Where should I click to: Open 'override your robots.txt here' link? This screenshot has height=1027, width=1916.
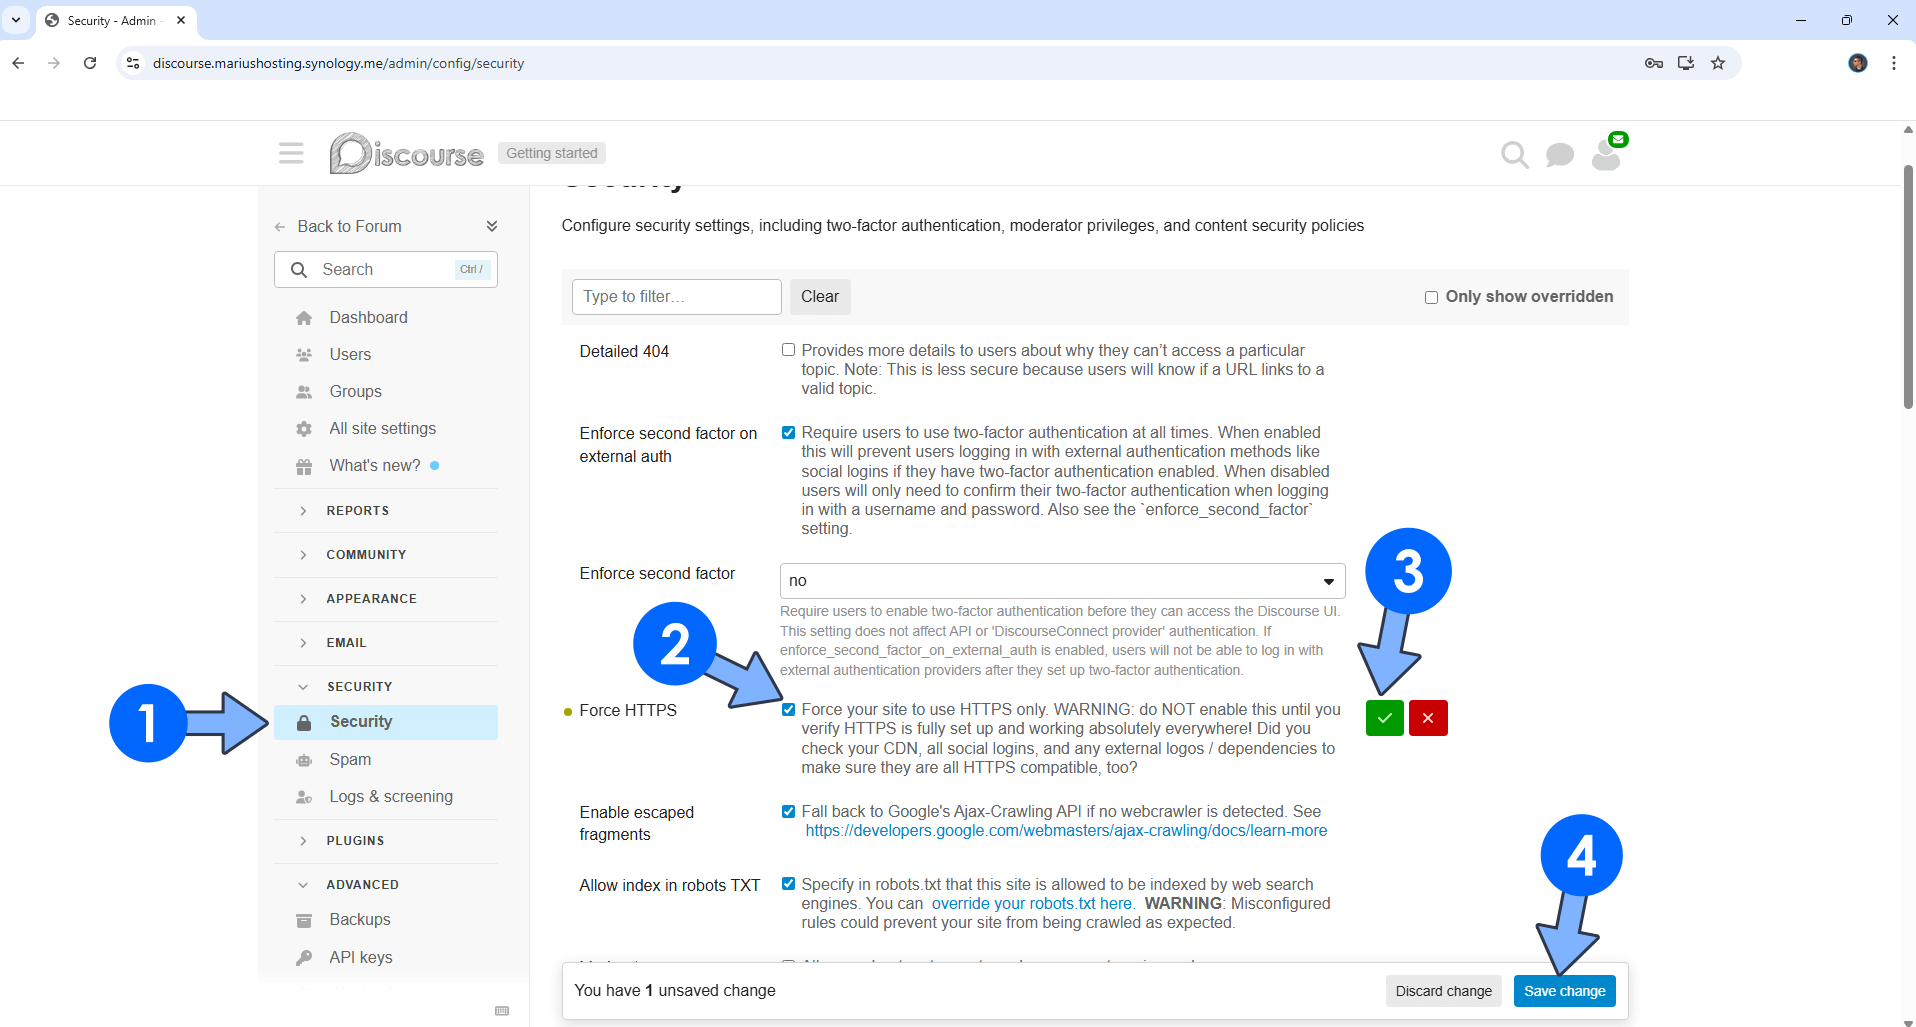[x=1032, y=904]
